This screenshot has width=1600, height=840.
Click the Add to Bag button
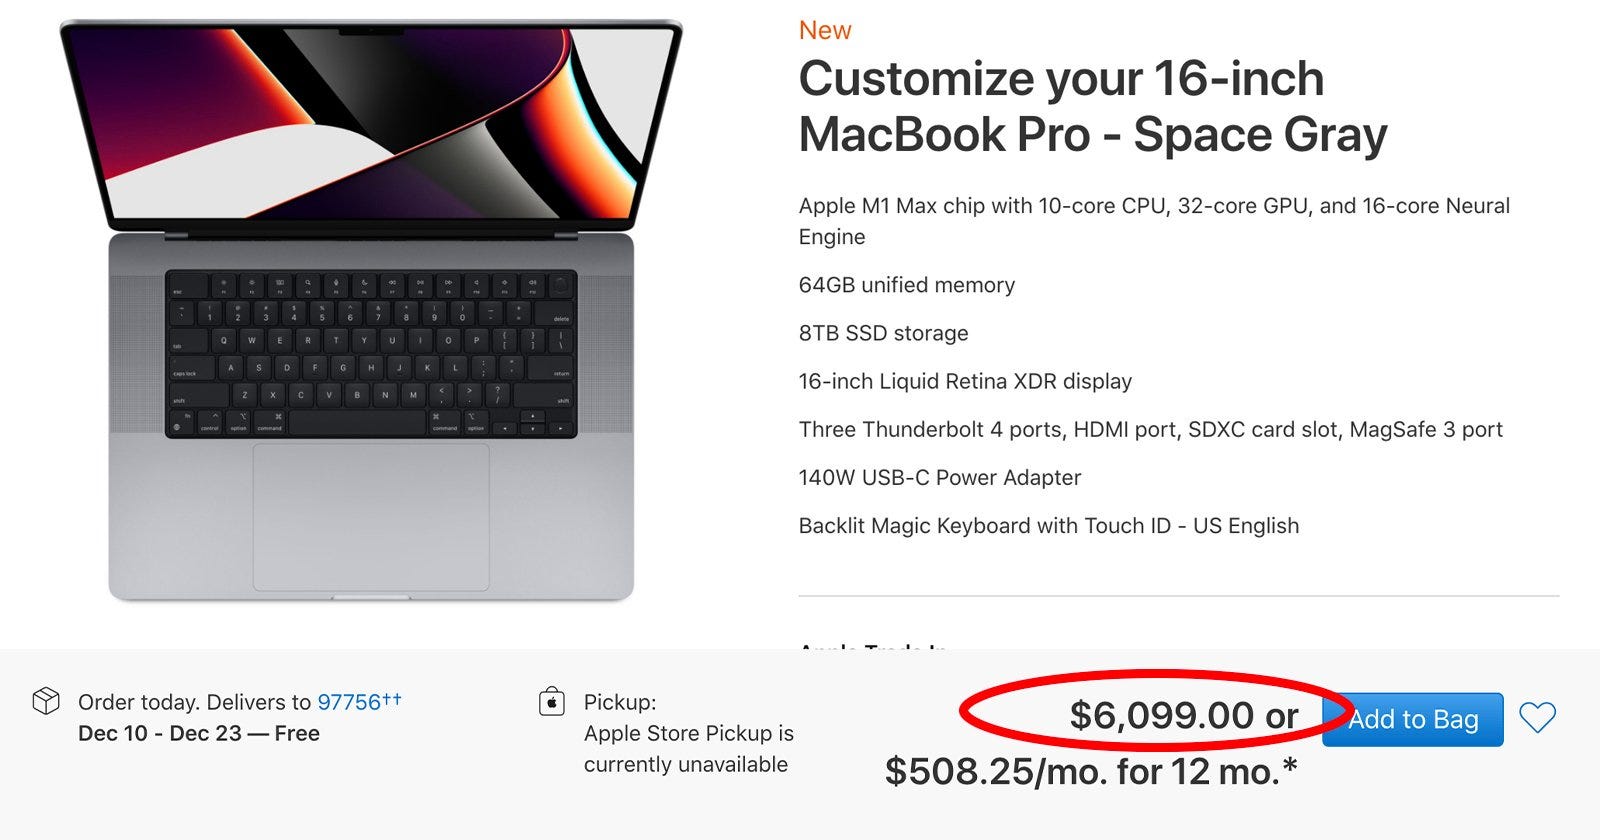(x=1412, y=719)
